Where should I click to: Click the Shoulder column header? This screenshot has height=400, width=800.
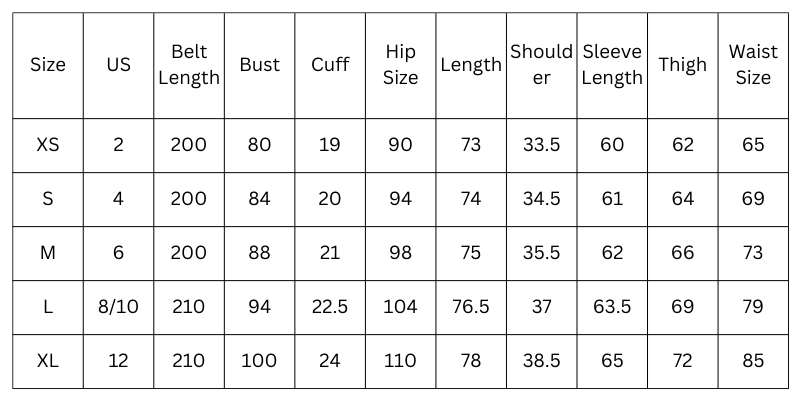pyautogui.click(x=541, y=65)
